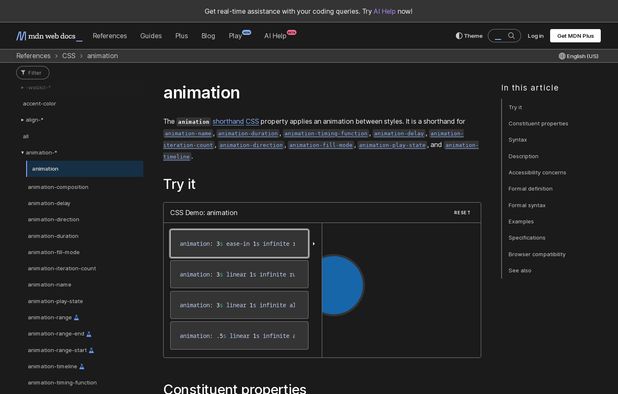Viewport: 618px width, 394px height.
Task: Open animation-iteration-count in the sidebar
Action: coord(62,268)
